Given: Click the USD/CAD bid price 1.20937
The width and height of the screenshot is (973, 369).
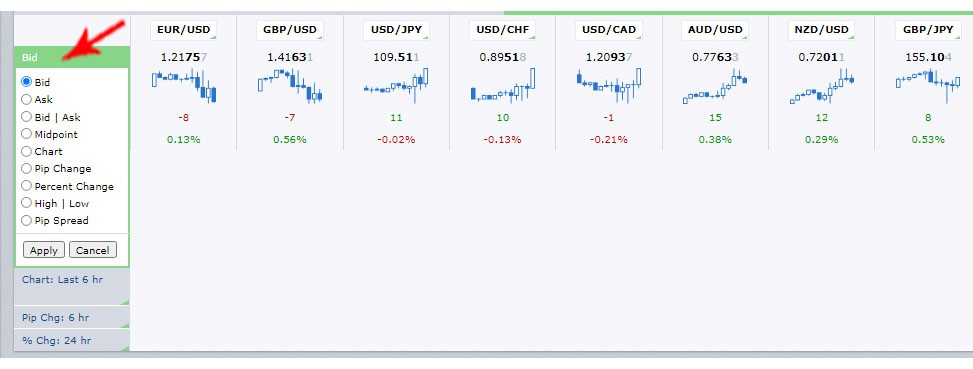Looking at the screenshot, I should pos(609,57).
